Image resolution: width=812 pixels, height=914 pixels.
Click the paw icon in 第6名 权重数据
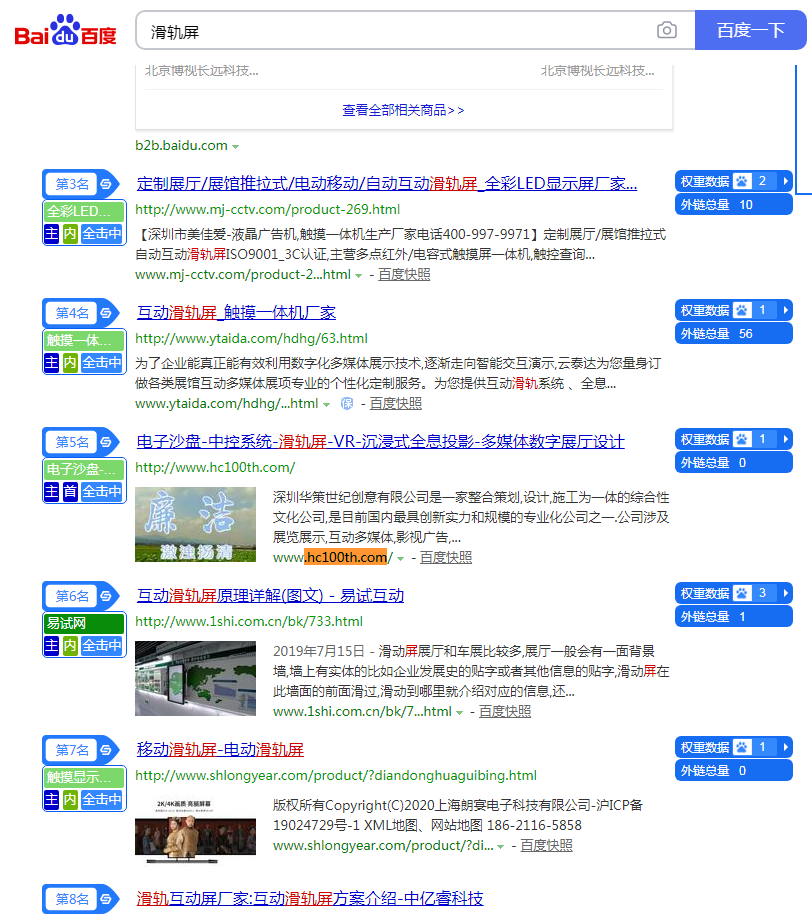coord(741,593)
